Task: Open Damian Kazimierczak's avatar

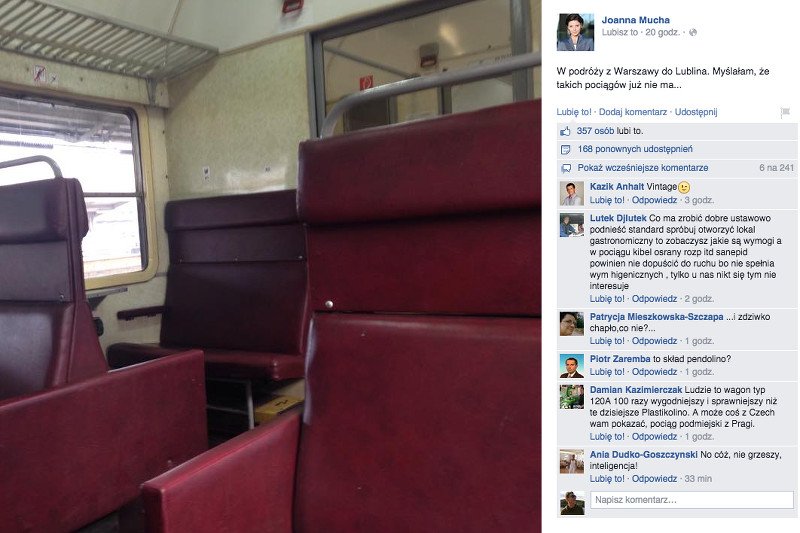Action: pos(571,397)
